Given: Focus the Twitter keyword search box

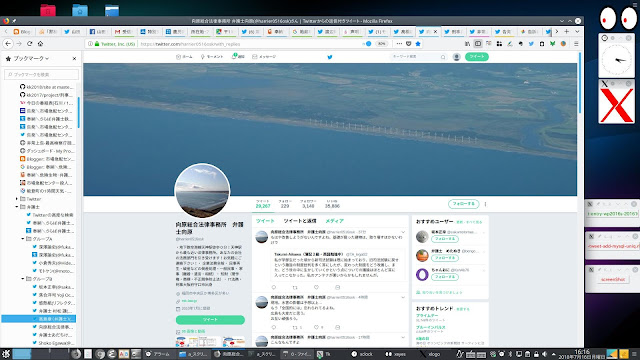Looking at the screenshot, I should tap(418, 57).
